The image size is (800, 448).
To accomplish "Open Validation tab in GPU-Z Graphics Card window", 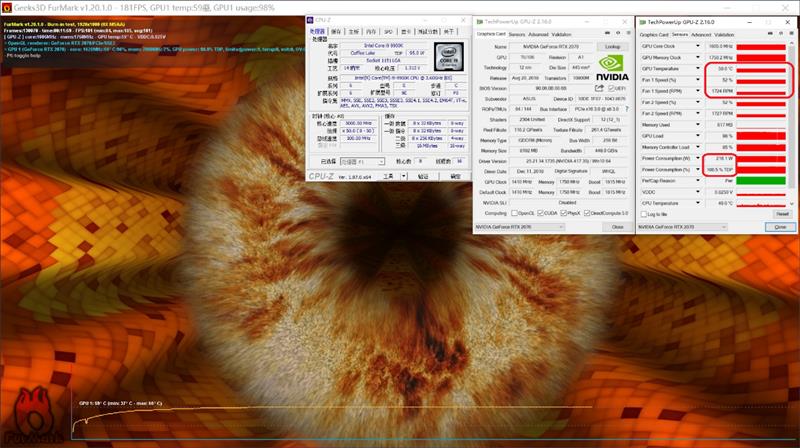I will [561, 34].
